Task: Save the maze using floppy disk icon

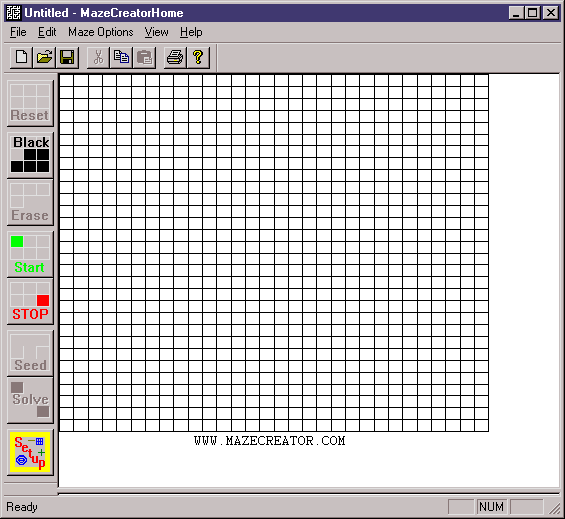Action: tap(67, 57)
